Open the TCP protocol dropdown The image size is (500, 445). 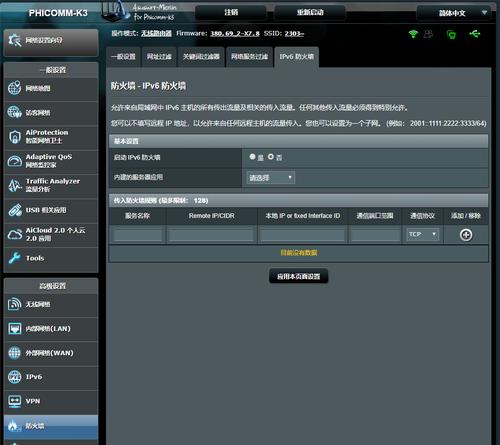[x=422, y=234]
